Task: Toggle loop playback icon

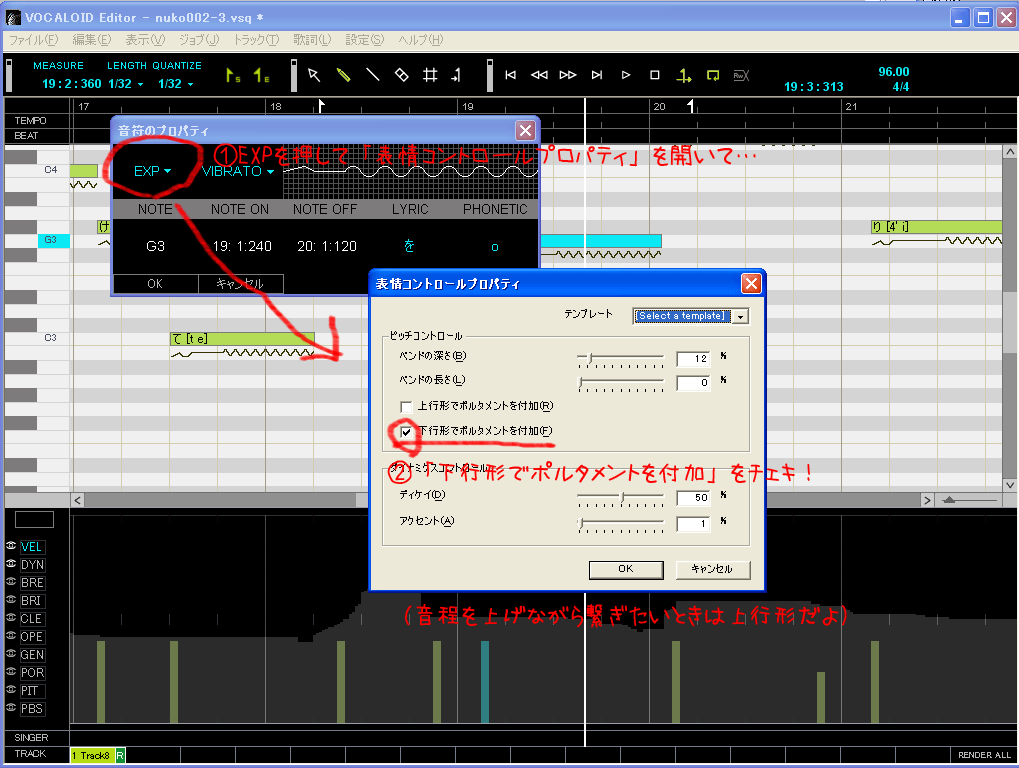Action: pyautogui.click(x=713, y=76)
